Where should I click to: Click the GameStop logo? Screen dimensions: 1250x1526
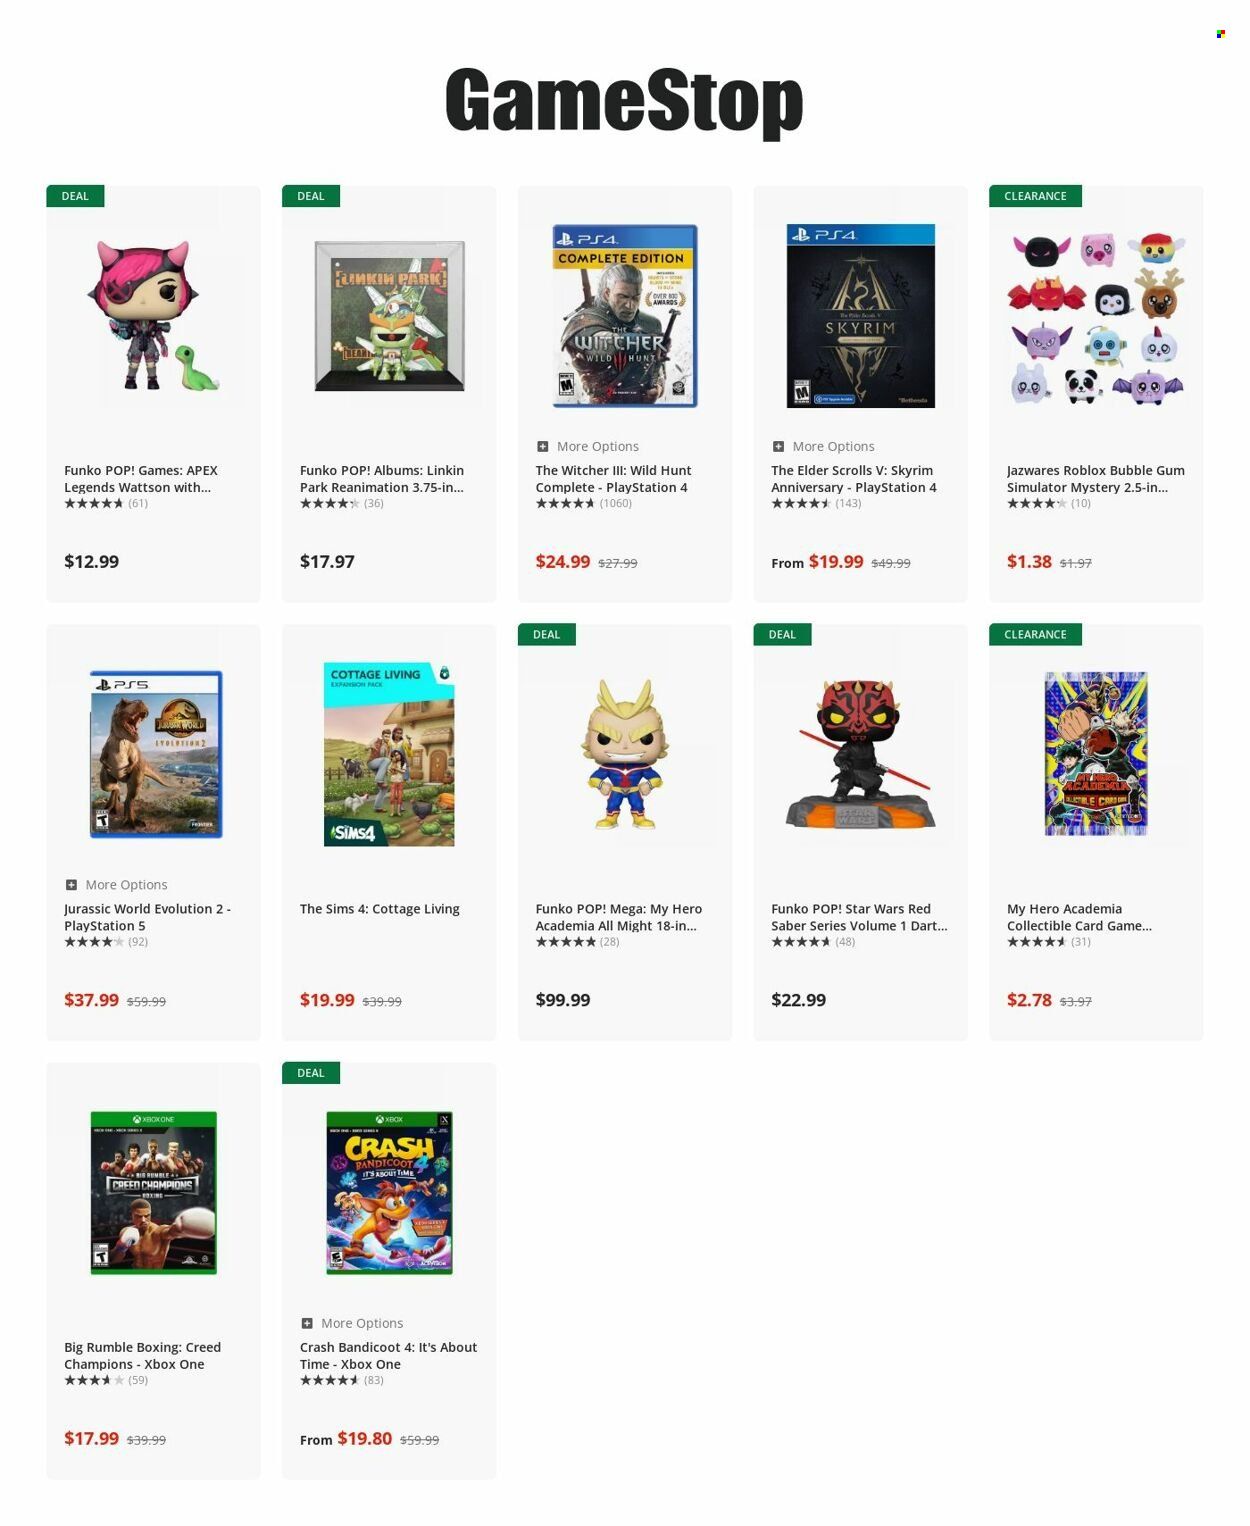(x=624, y=102)
